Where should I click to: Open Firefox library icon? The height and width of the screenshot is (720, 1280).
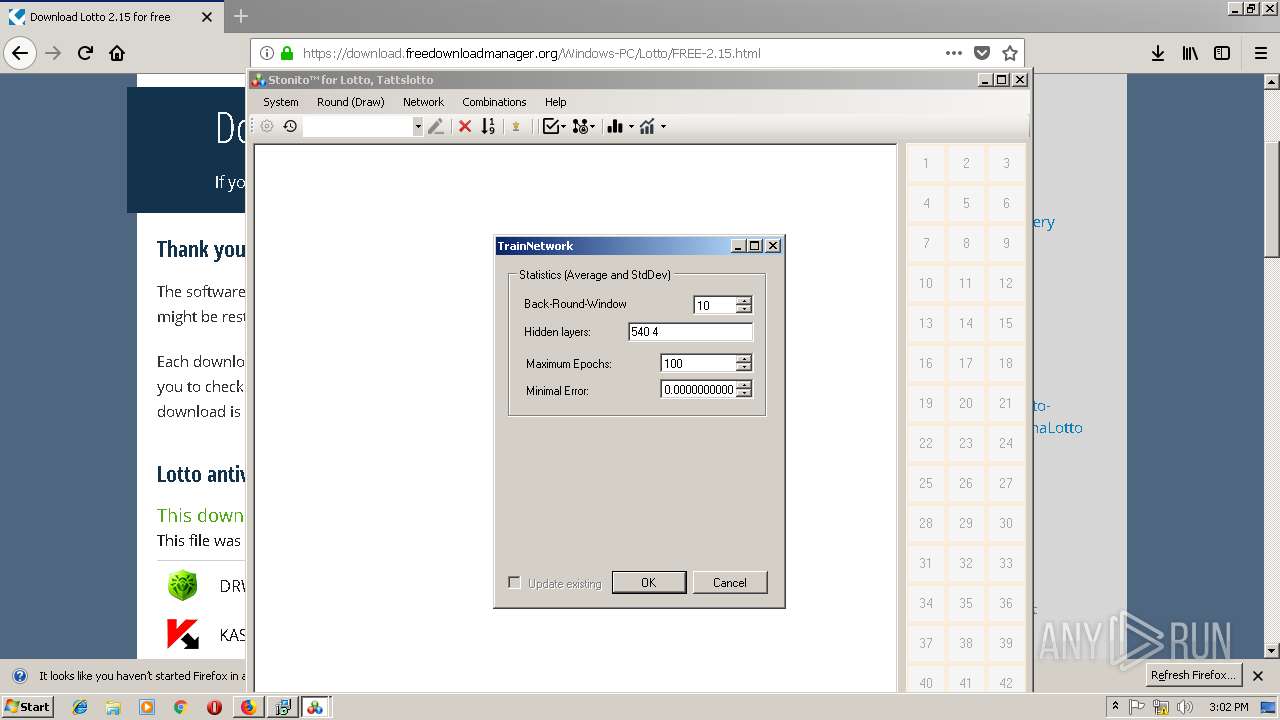1190,53
